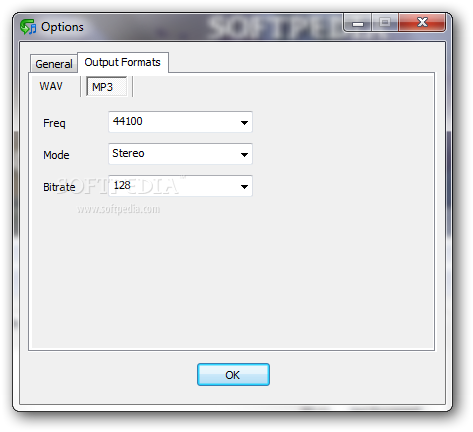Click the Stereo mode value field
Image resolution: width=473 pixels, height=432 pixels.
180,154
